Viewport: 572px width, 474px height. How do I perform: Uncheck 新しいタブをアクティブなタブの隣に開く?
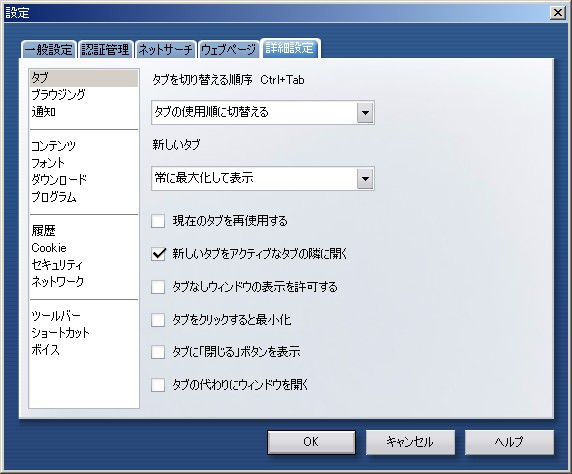[x=158, y=254]
